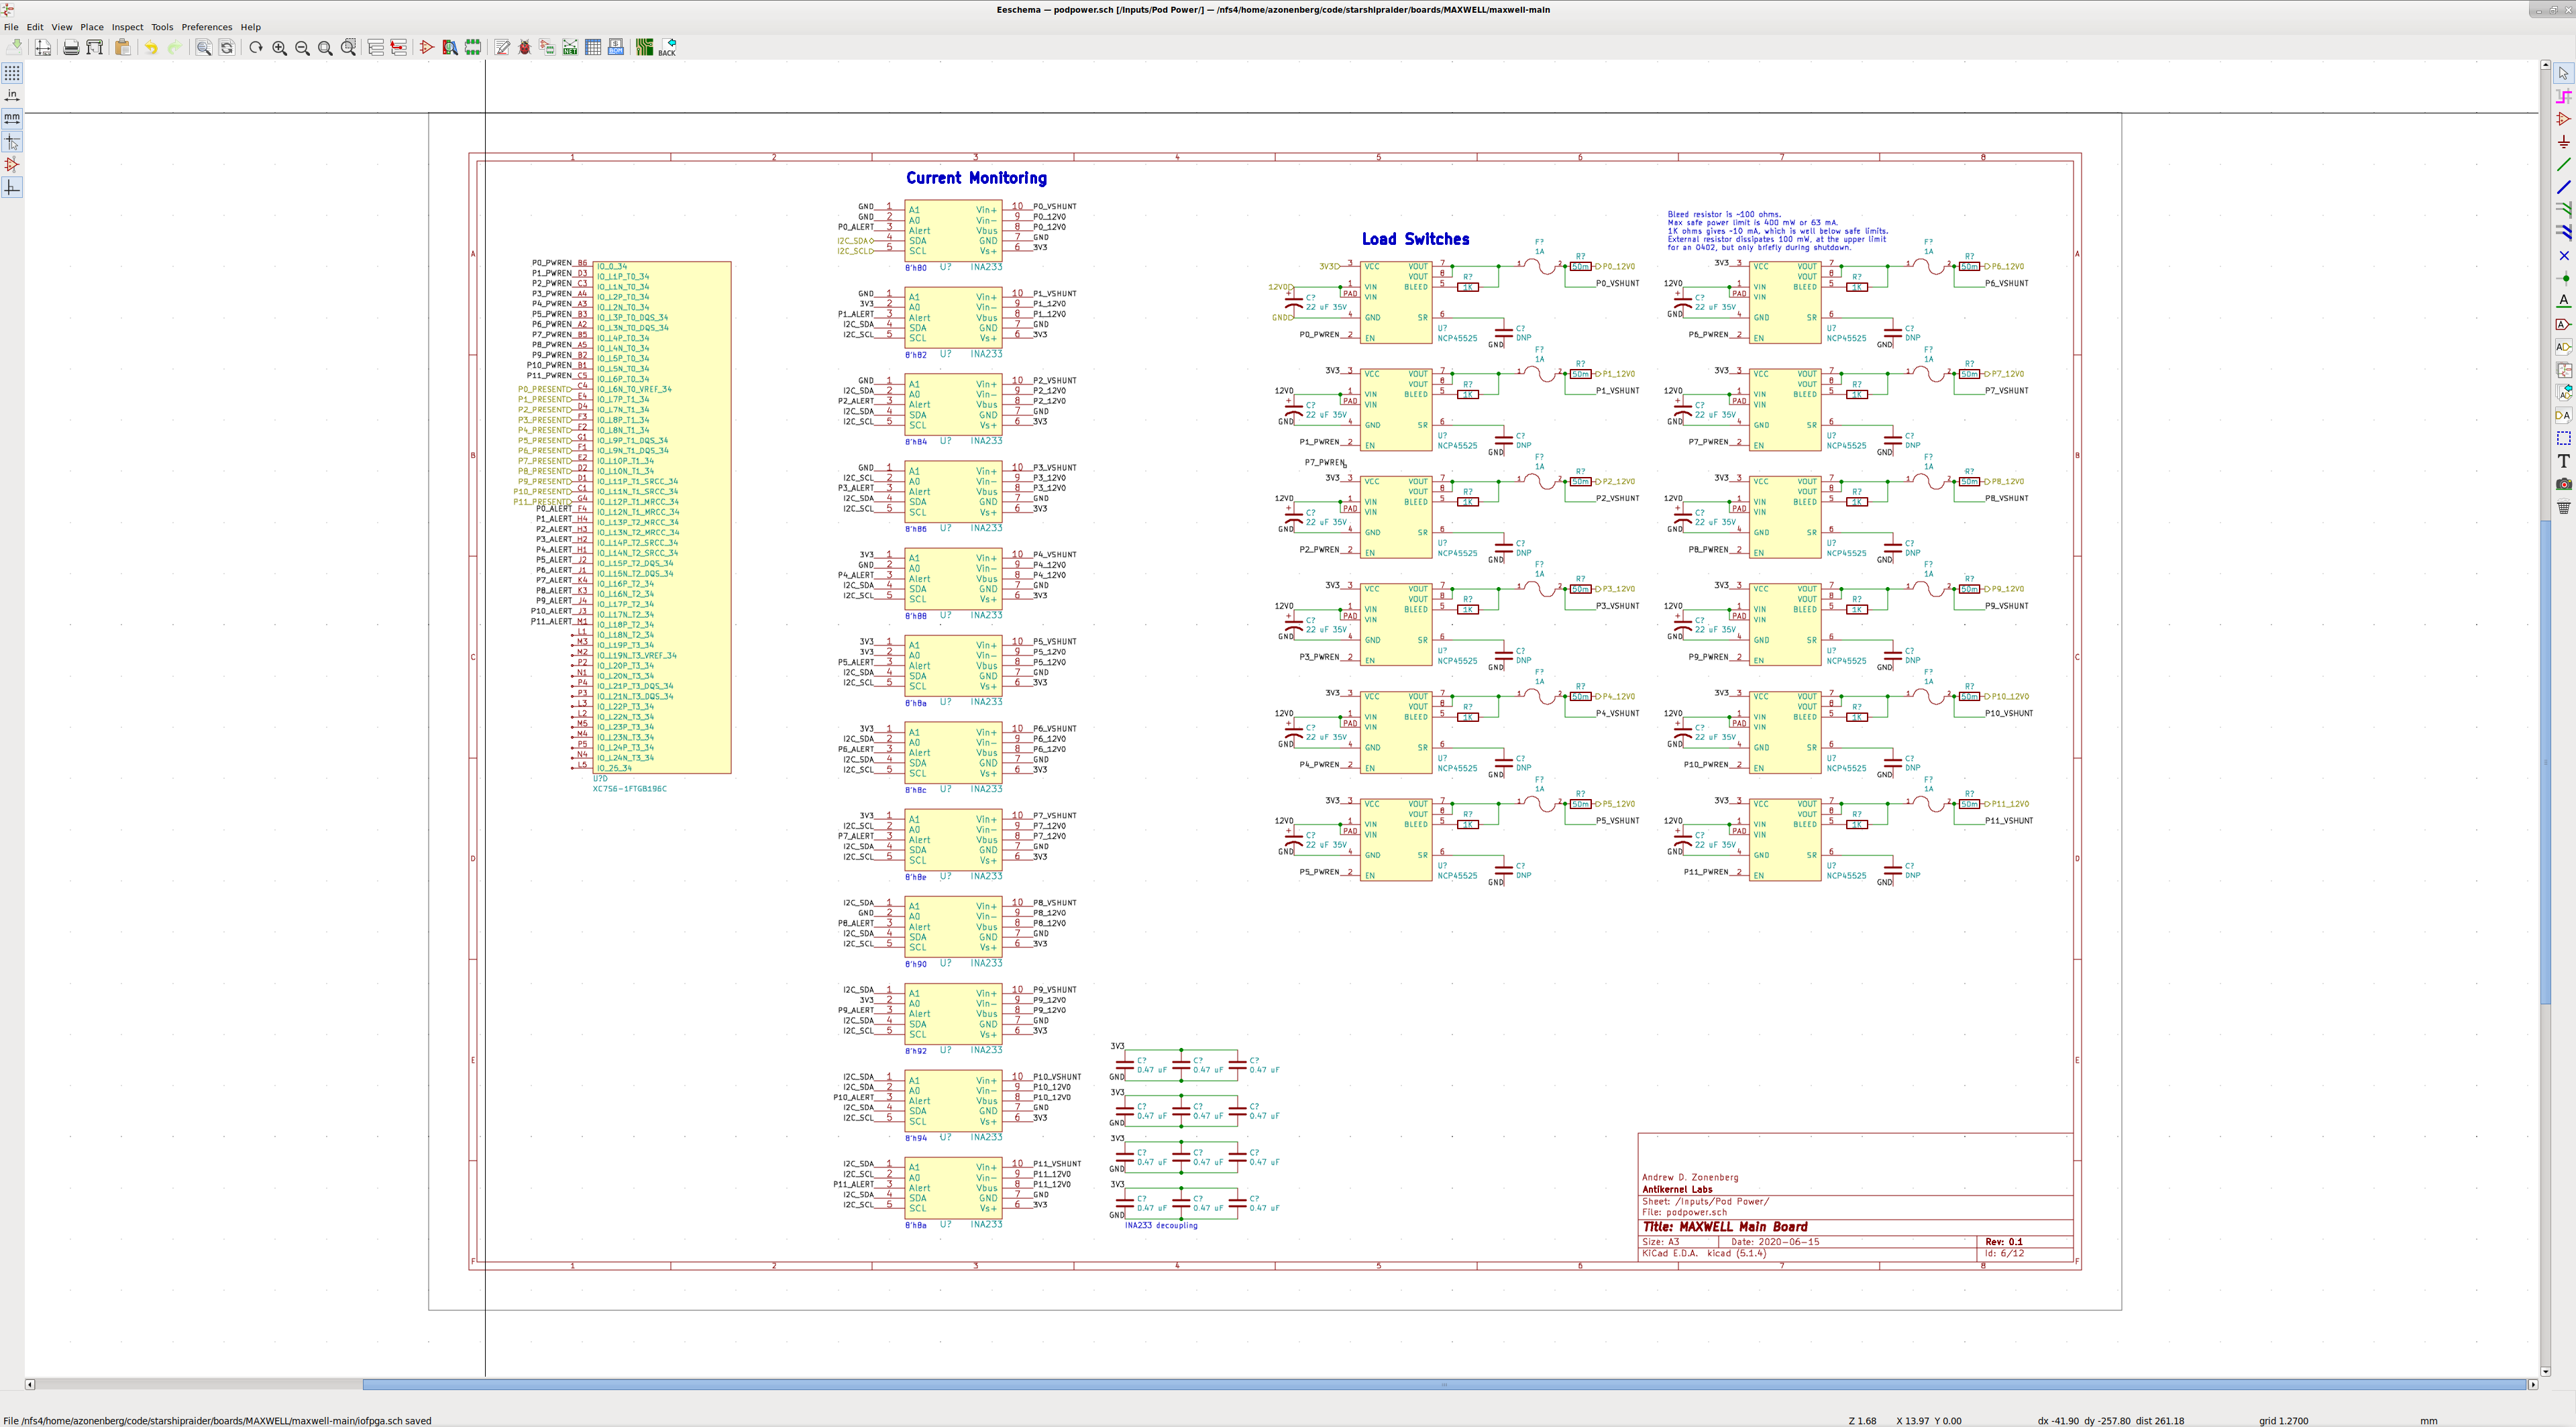Toggle show hidden pins
This screenshot has width=2576, height=1427.
[12, 165]
